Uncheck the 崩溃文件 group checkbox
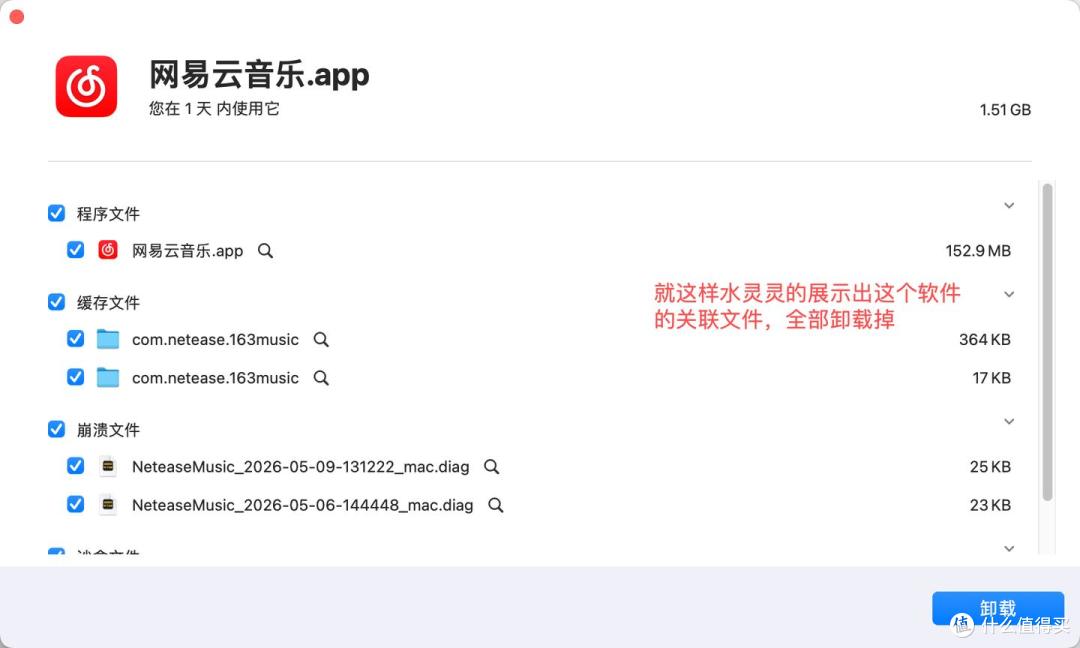This screenshot has height=648, width=1080. 56,429
